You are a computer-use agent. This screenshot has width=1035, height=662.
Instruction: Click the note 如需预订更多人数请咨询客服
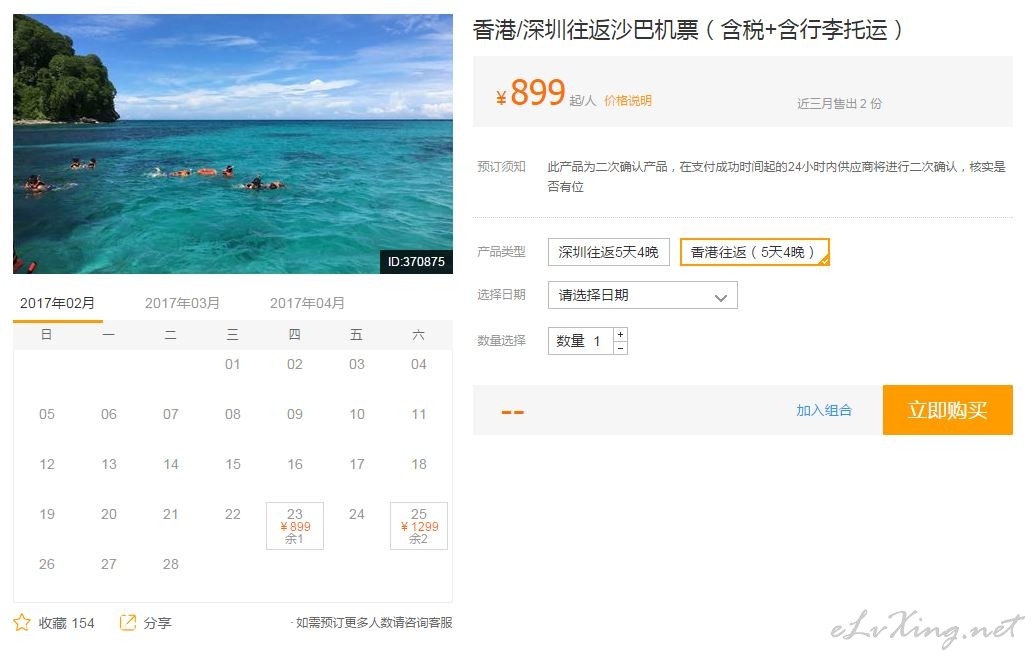click(x=374, y=622)
